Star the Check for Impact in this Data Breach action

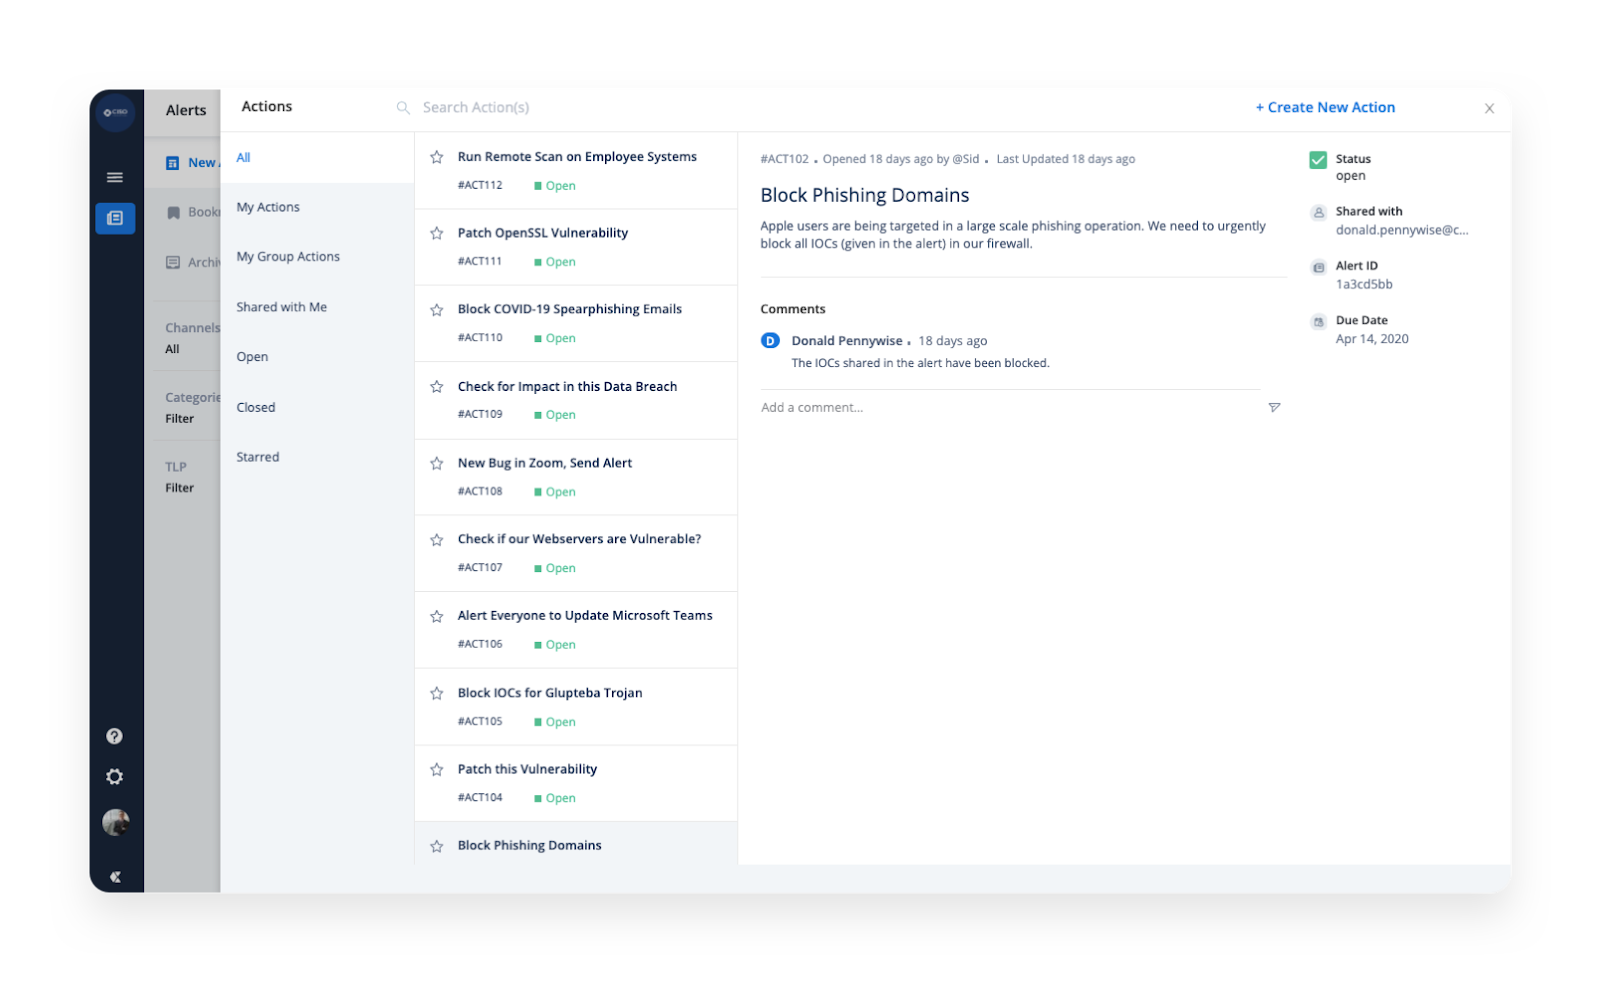tap(437, 387)
